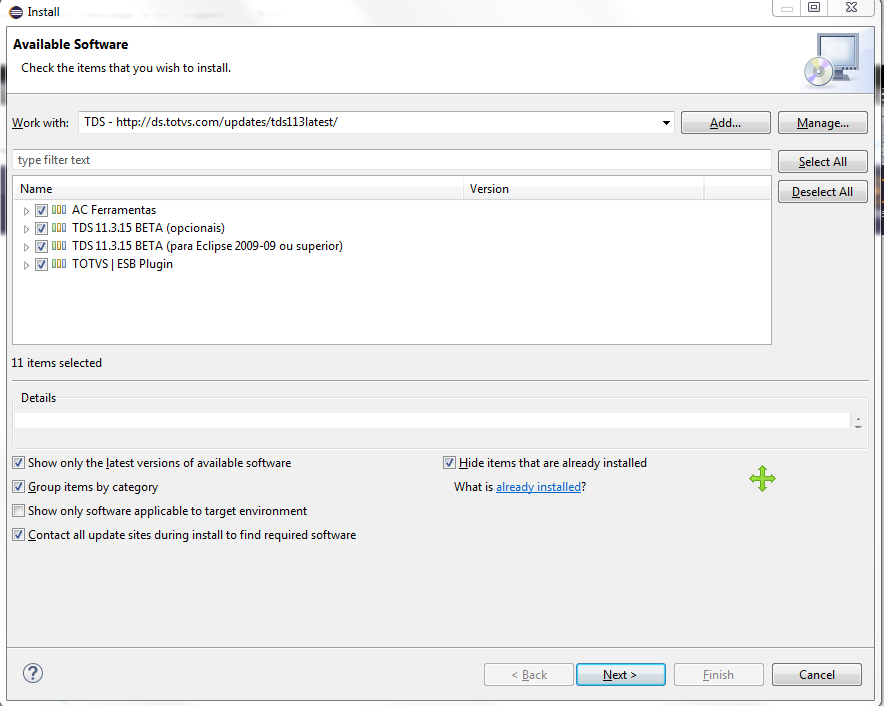Click the Select All button
This screenshot has width=884, height=706.
click(x=823, y=161)
